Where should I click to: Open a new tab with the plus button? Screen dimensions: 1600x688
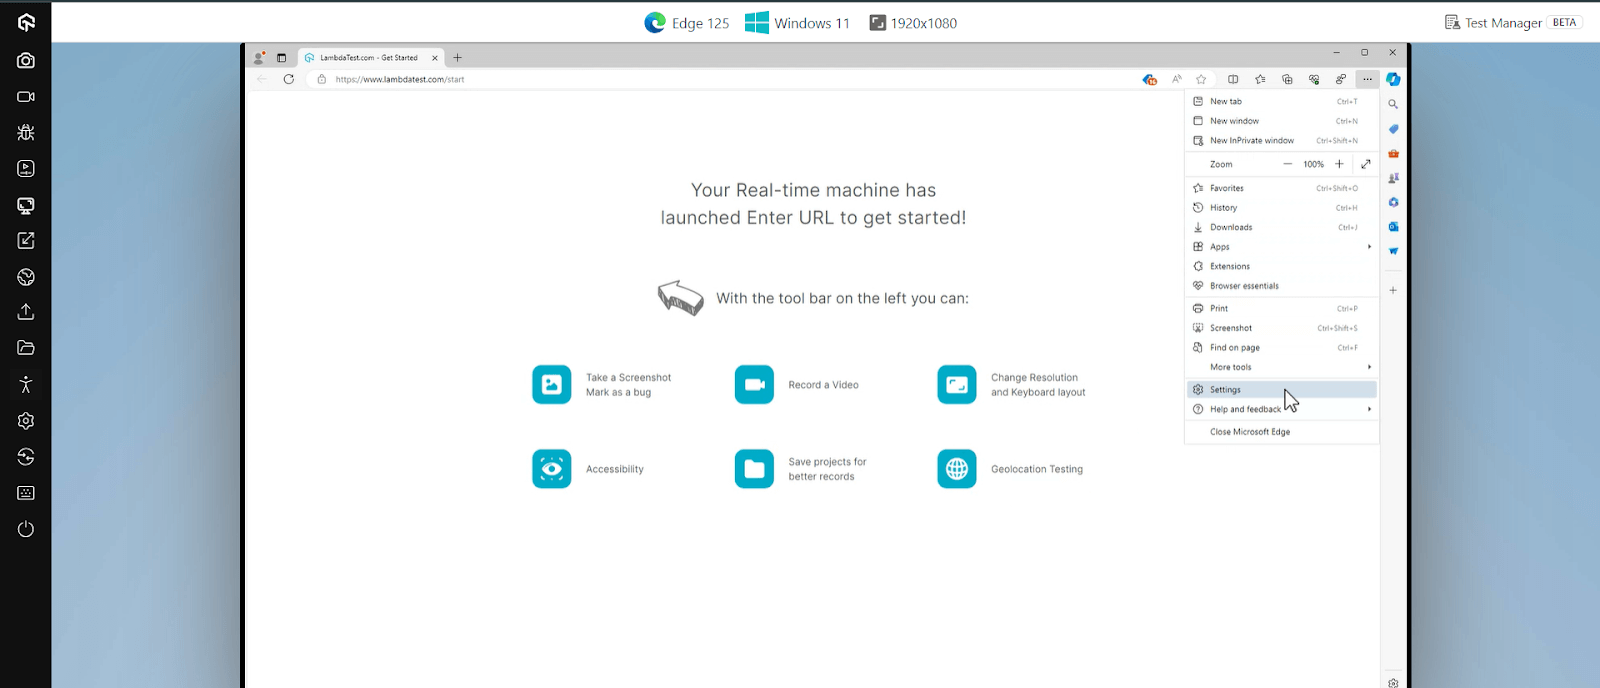click(457, 58)
